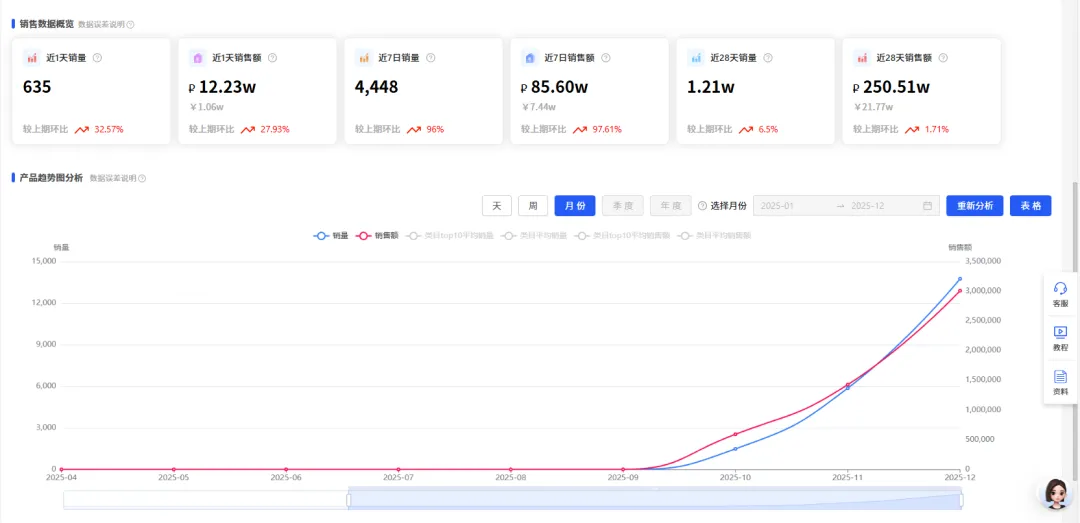Click the 1.71% change percentage

point(937,129)
